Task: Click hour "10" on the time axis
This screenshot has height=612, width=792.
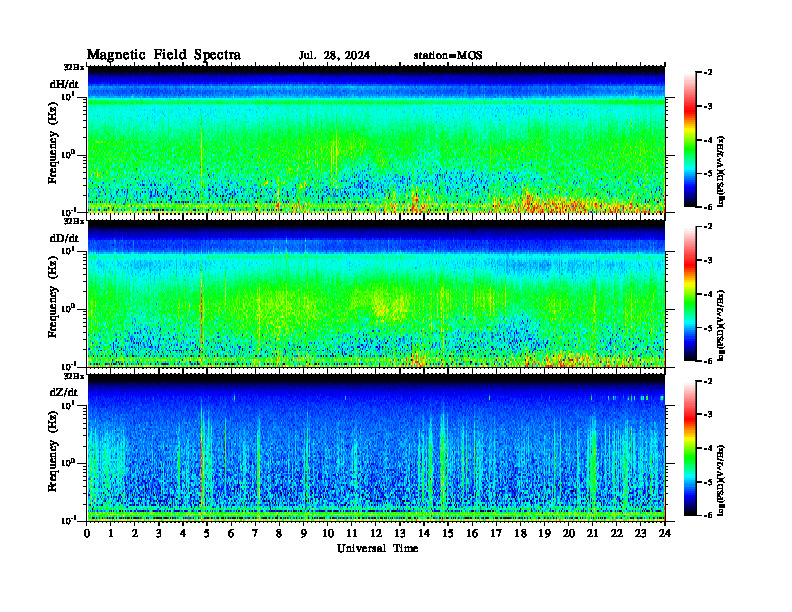Action: [x=328, y=533]
